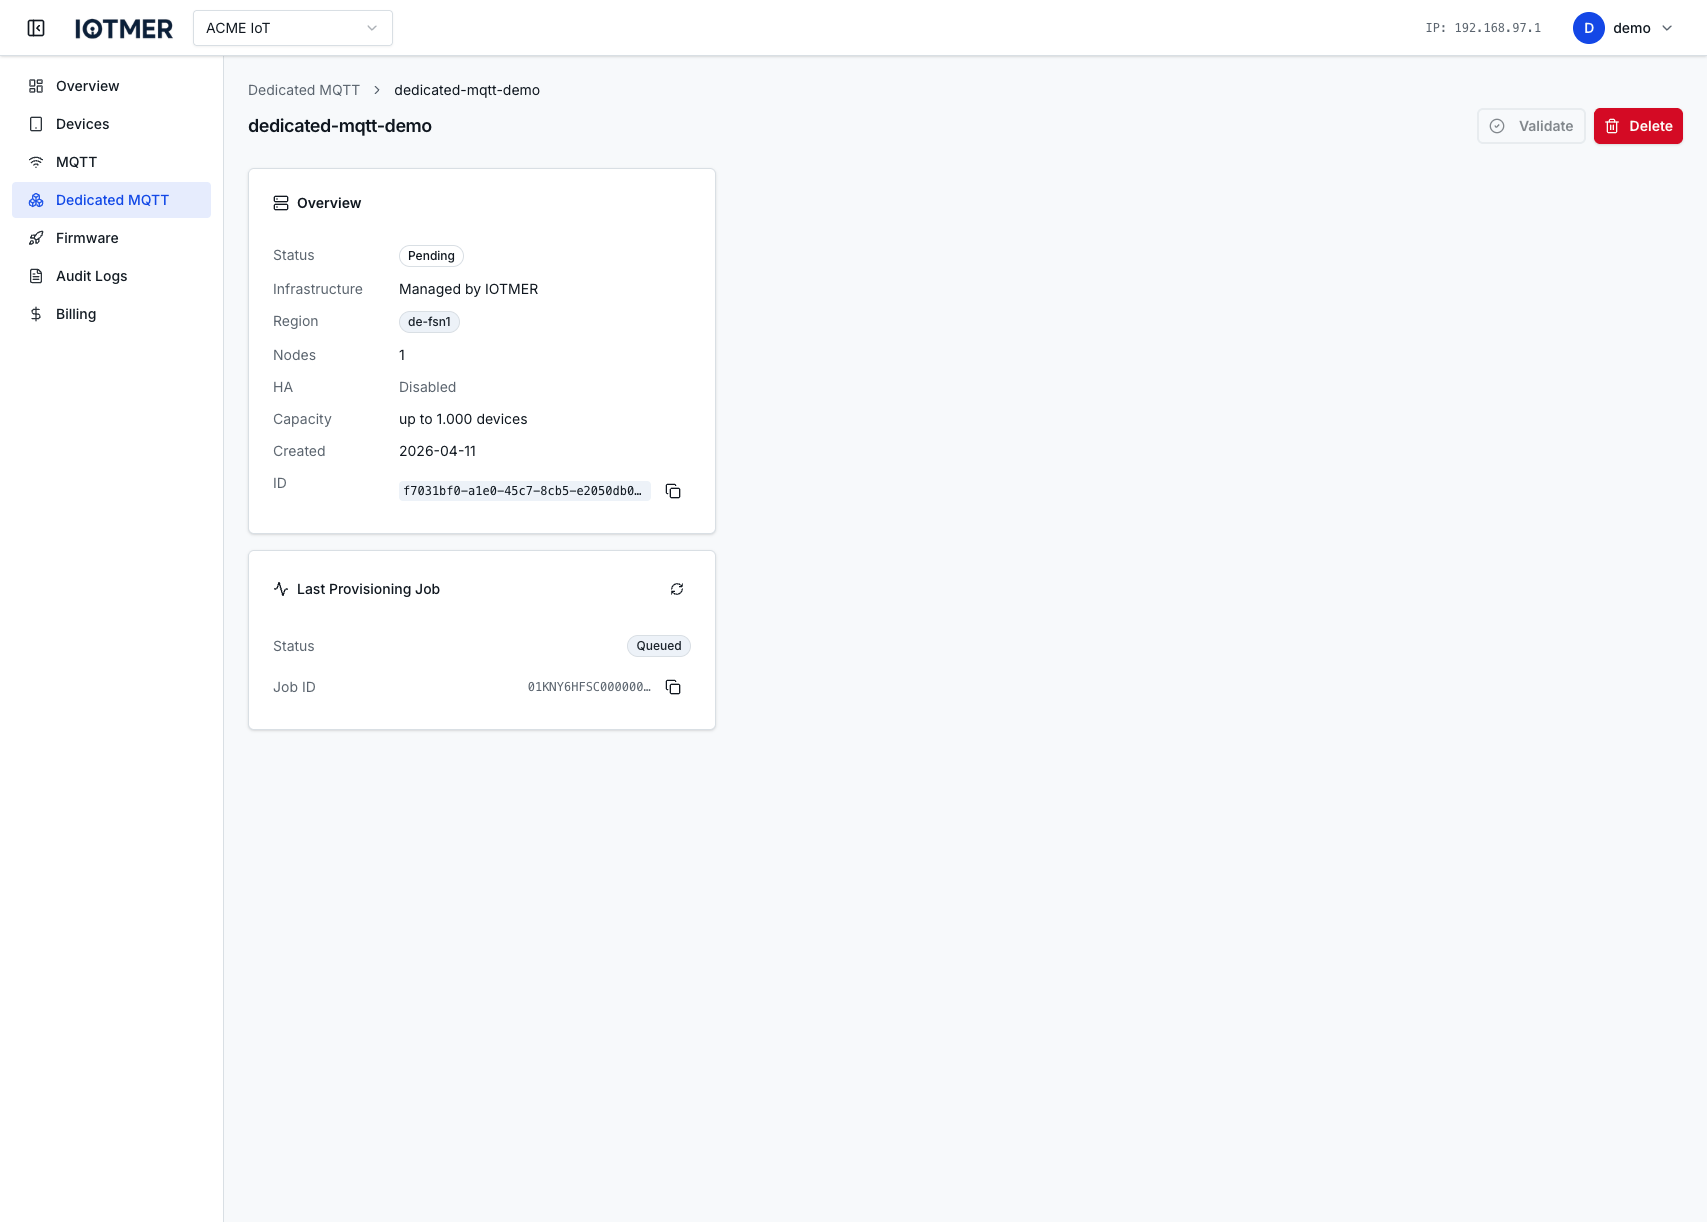Click the Audit Logs document icon
The height and width of the screenshot is (1222, 1707).
[36, 275]
